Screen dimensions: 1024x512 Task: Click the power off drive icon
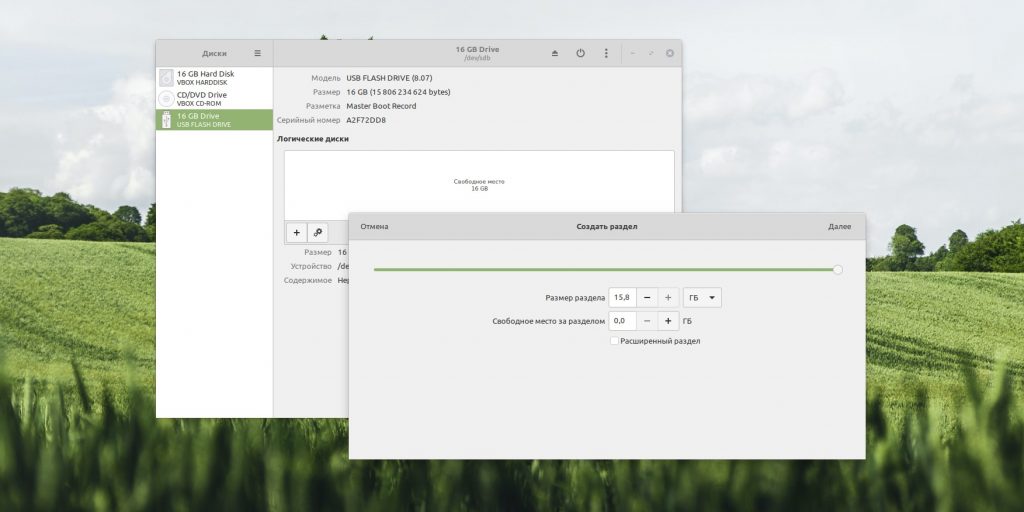tap(580, 54)
